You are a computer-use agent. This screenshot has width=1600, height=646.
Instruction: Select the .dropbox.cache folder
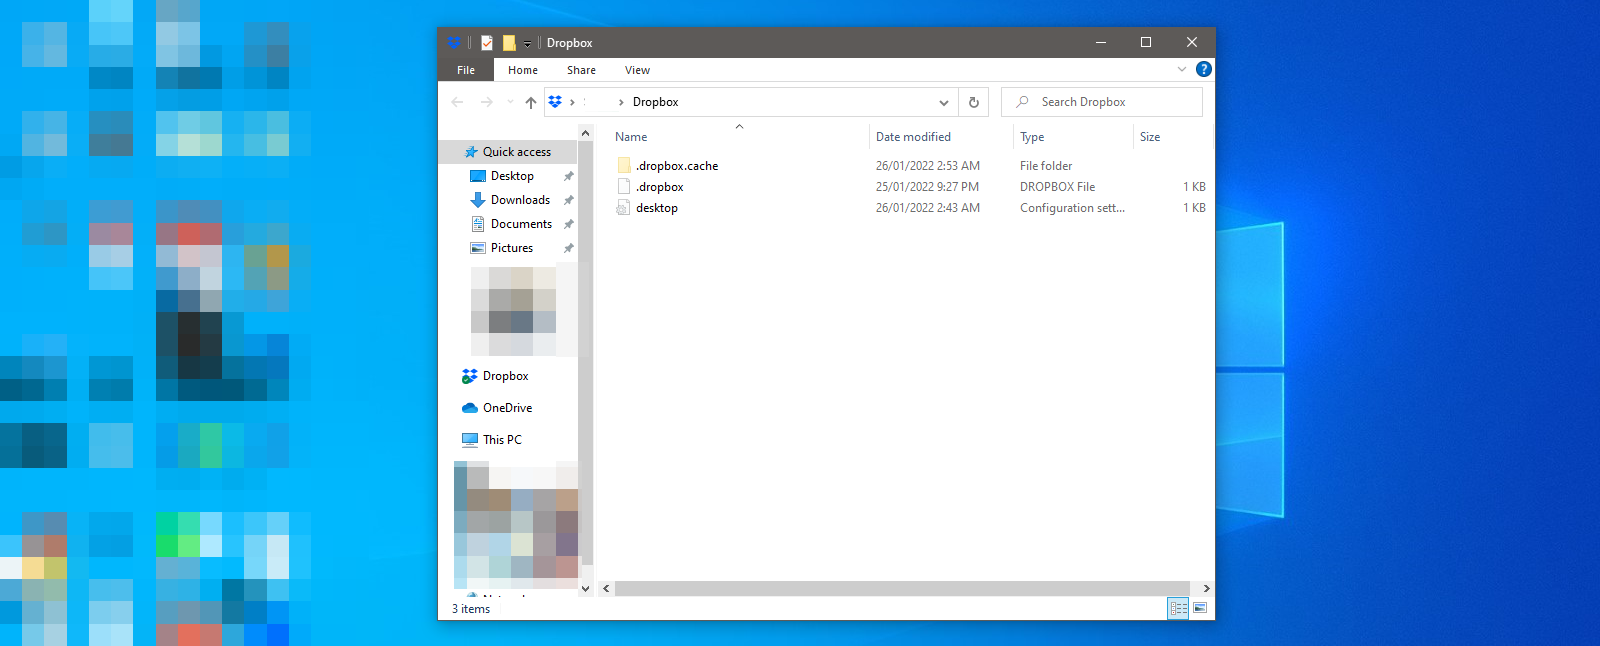[x=677, y=166]
